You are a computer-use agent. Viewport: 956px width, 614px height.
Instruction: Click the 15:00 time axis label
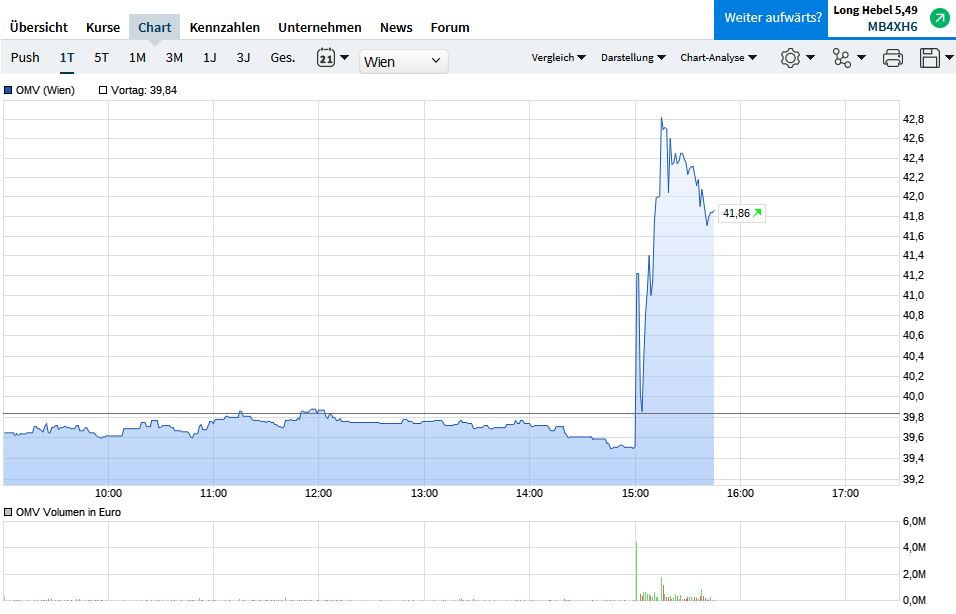[x=635, y=493]
